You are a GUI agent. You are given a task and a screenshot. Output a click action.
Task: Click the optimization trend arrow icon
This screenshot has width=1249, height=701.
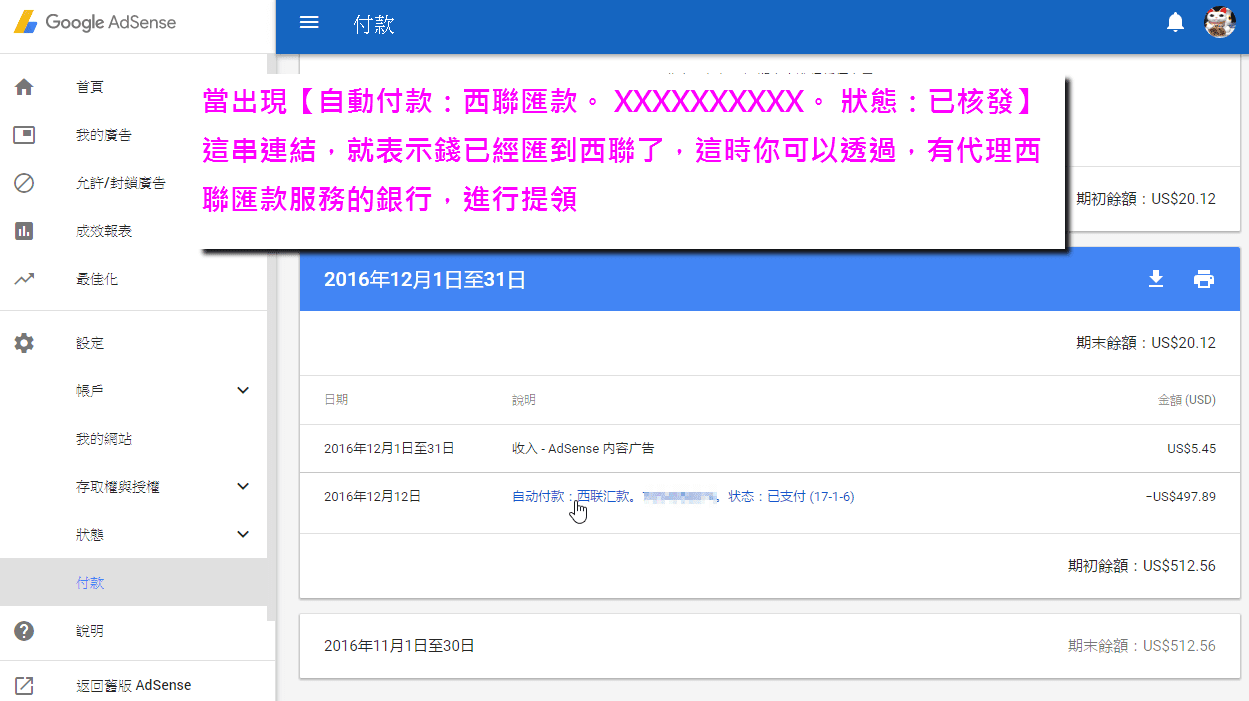tap(24, 279)
